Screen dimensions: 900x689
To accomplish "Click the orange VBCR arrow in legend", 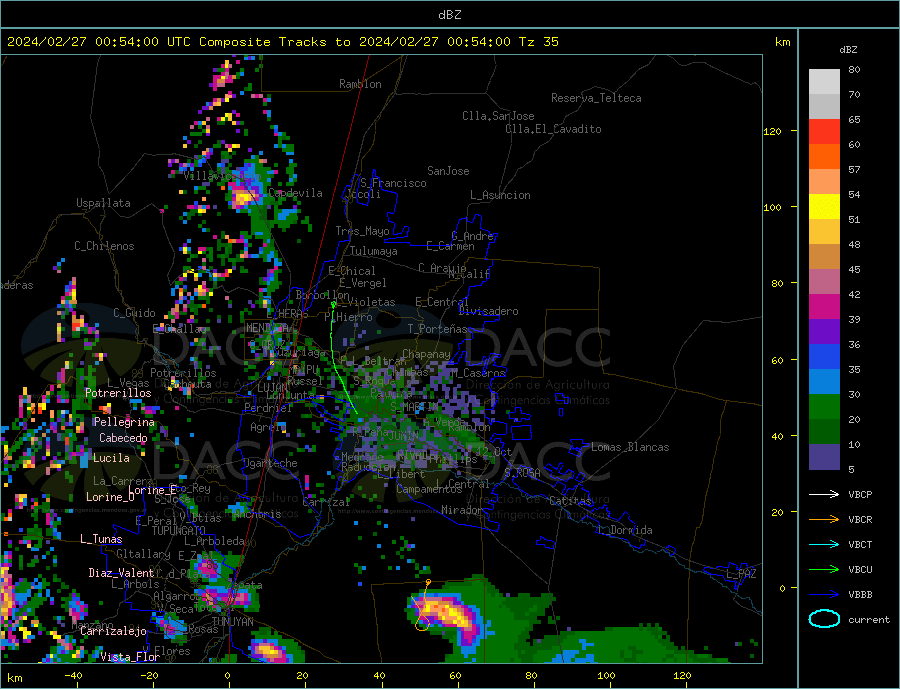I will coord(824,520).
